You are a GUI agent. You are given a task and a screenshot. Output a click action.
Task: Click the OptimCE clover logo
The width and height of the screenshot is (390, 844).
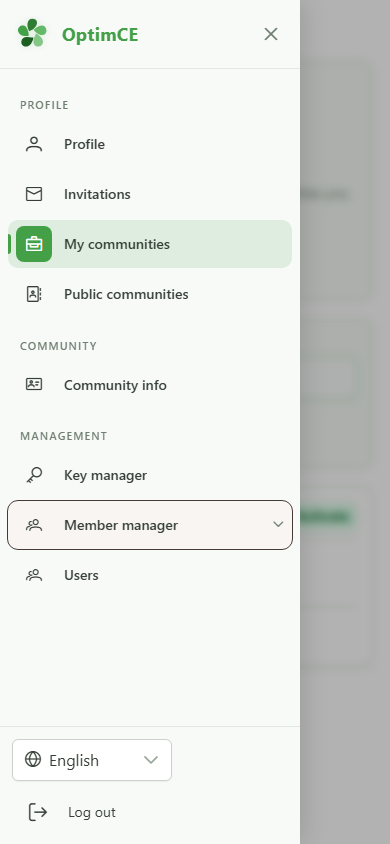[x=32, y=33]
